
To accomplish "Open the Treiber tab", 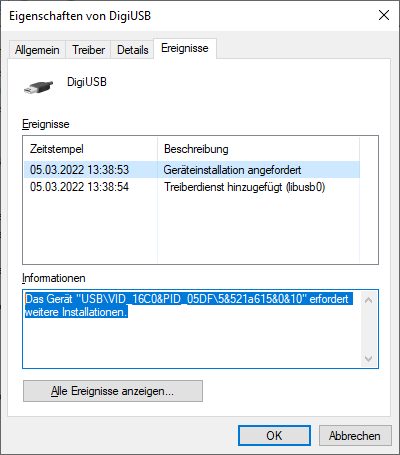I will click(88, 50).
